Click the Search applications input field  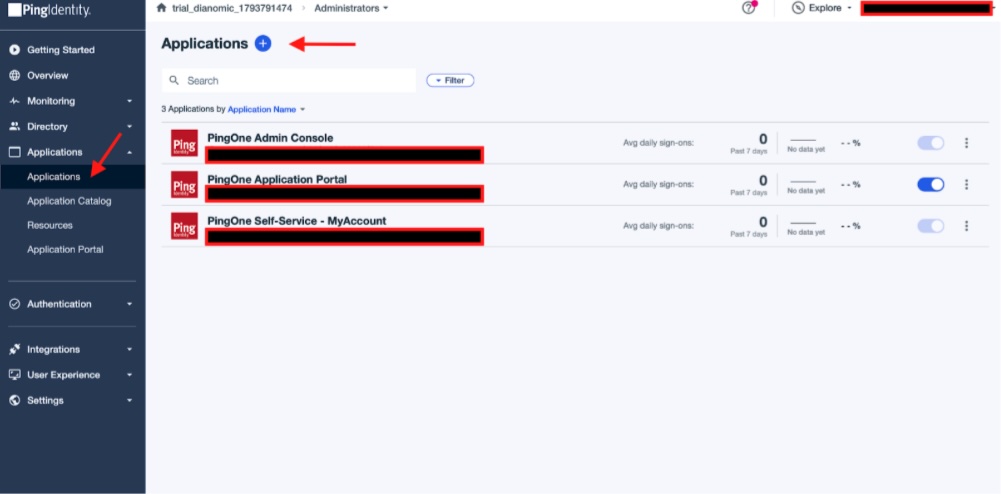click(289, 80)
